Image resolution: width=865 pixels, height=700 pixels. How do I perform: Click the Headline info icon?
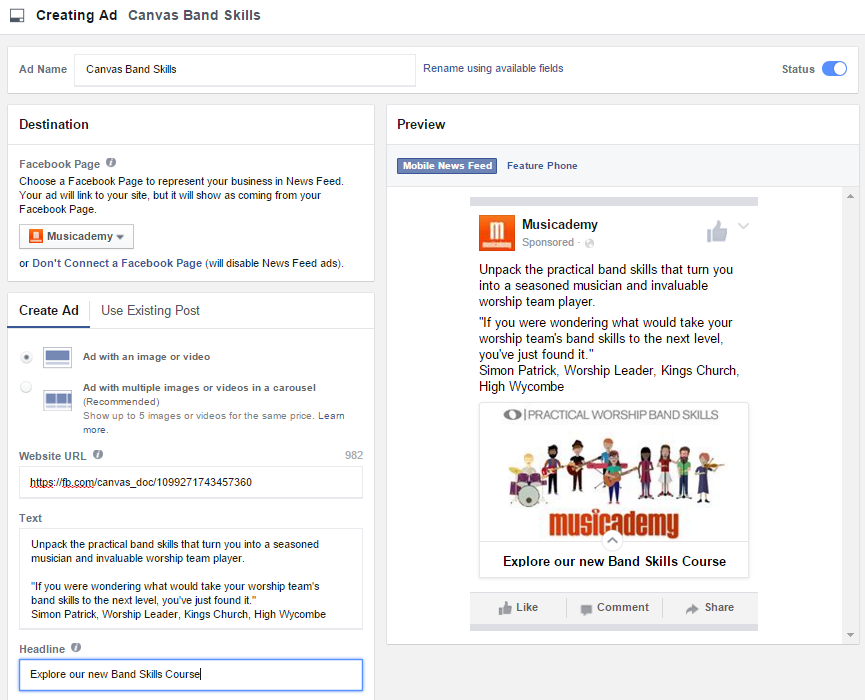(x=76, y=648)
